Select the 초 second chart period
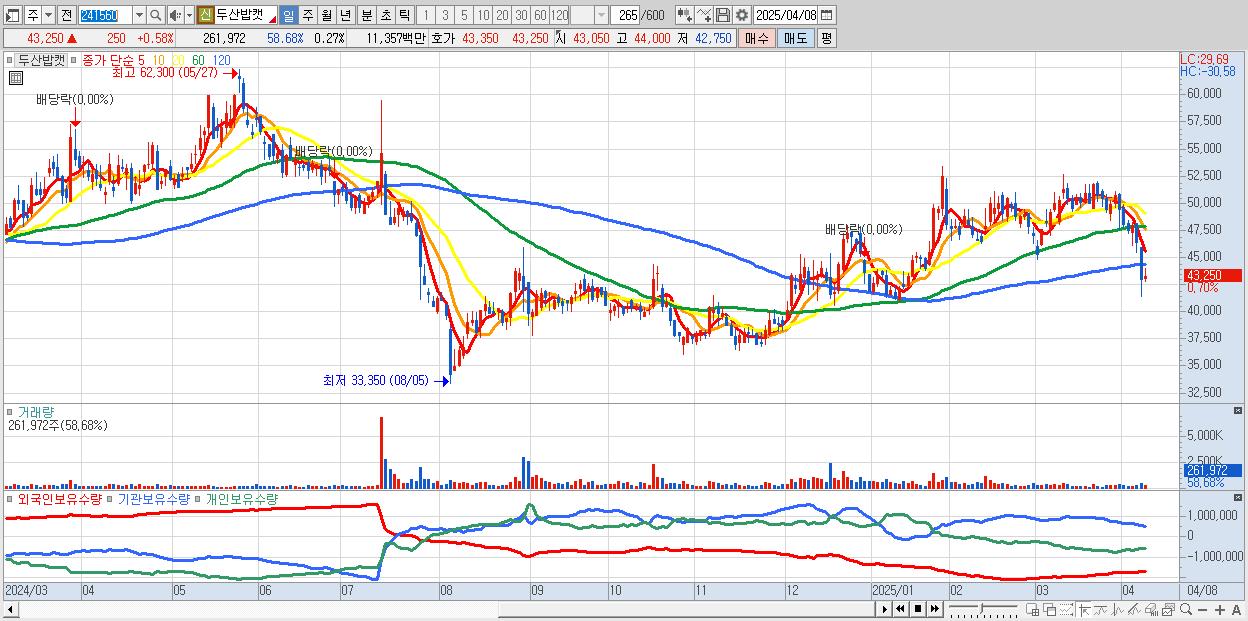Image resolution: width=1248 pixels, height=621 pixels. 386,15
